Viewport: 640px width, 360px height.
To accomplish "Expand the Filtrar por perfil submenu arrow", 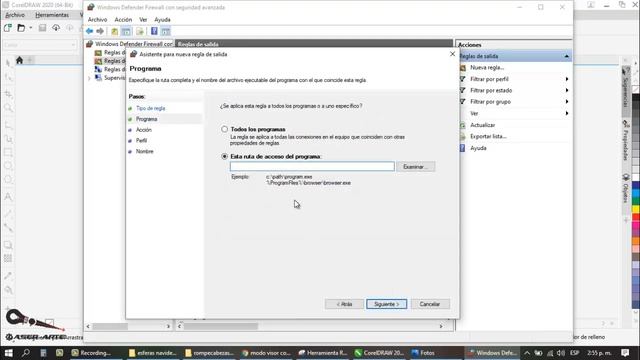I will click(x=567, y=79).
